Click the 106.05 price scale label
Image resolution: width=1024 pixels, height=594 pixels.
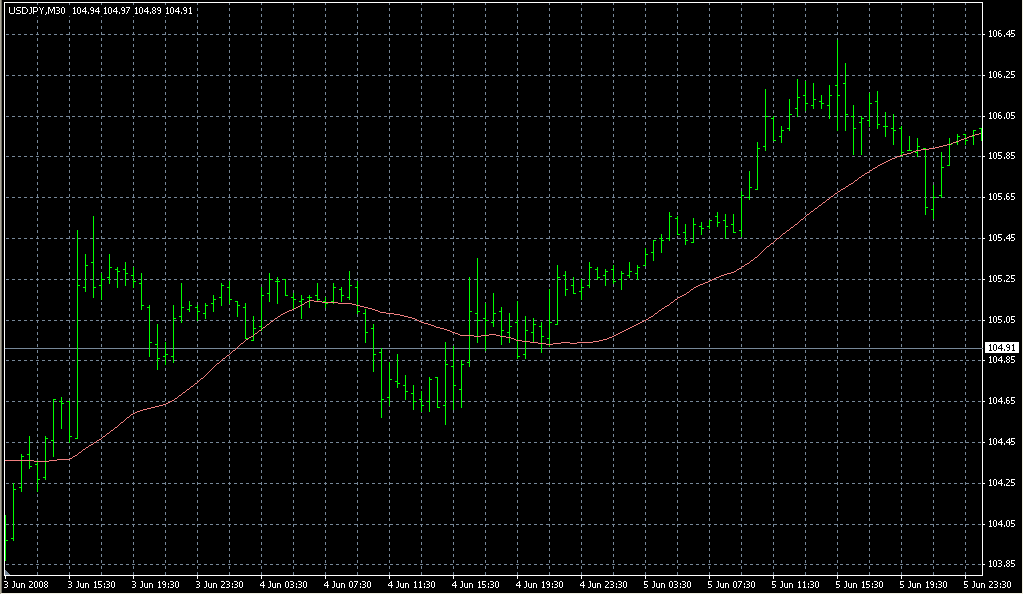1001,116
